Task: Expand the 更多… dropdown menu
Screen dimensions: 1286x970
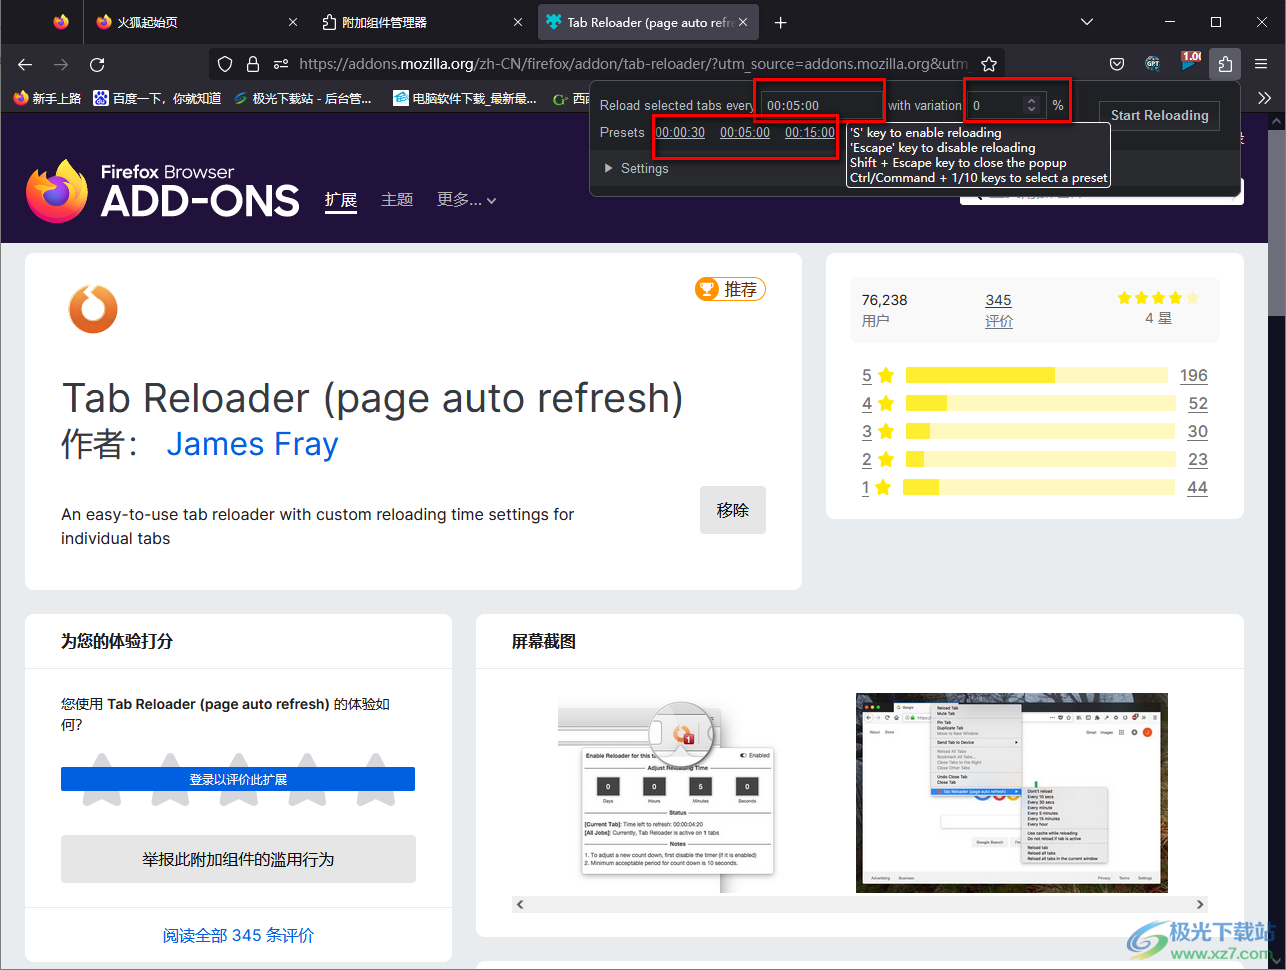Action: [x=466, y=200]
